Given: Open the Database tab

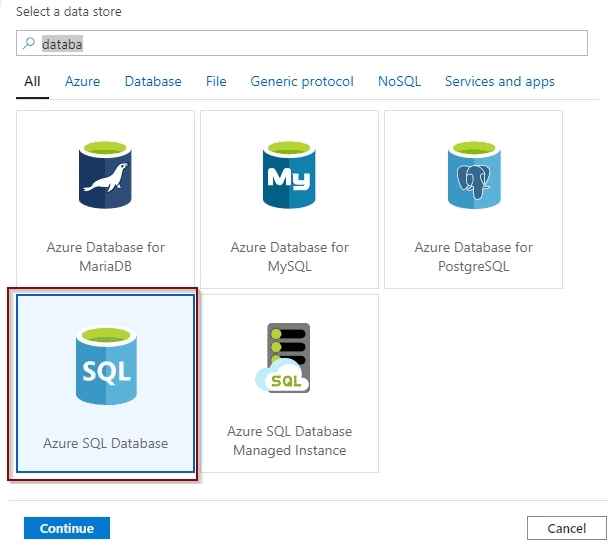Looking at the screenshot, I should [153, 81].
